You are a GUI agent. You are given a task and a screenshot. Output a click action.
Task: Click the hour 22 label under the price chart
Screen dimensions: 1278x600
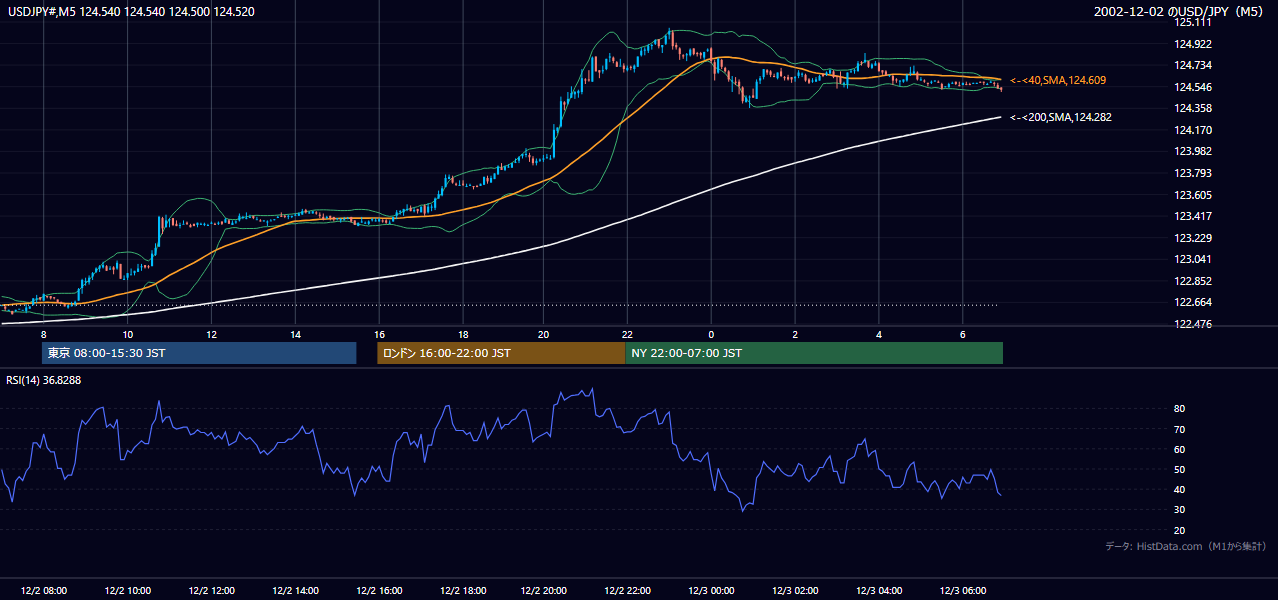[x=627, y=334]
